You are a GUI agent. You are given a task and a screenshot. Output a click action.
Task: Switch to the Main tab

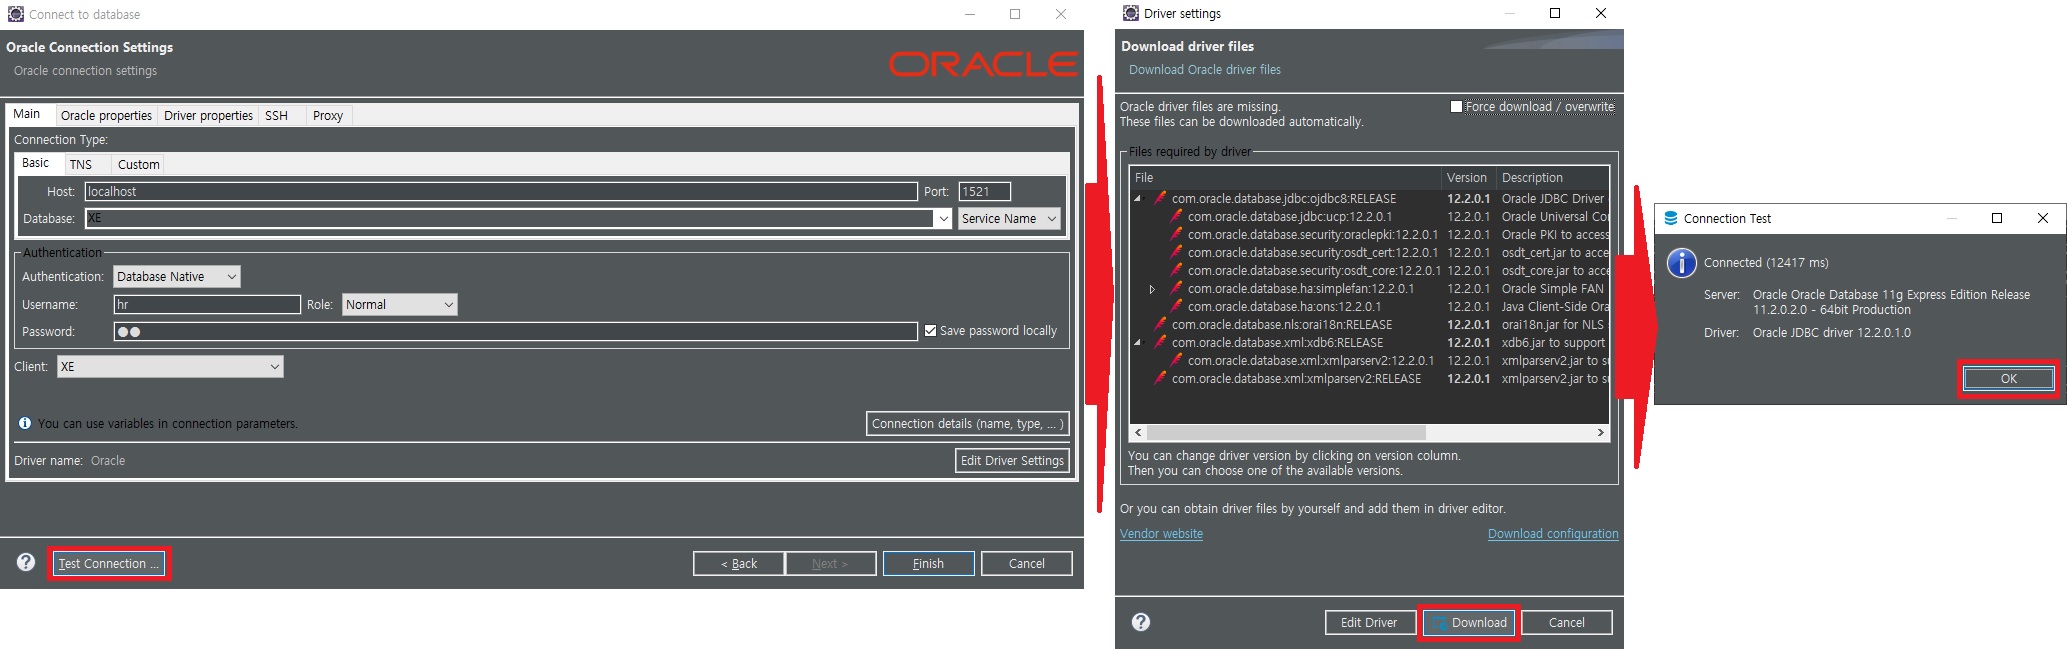click(27, 114)
